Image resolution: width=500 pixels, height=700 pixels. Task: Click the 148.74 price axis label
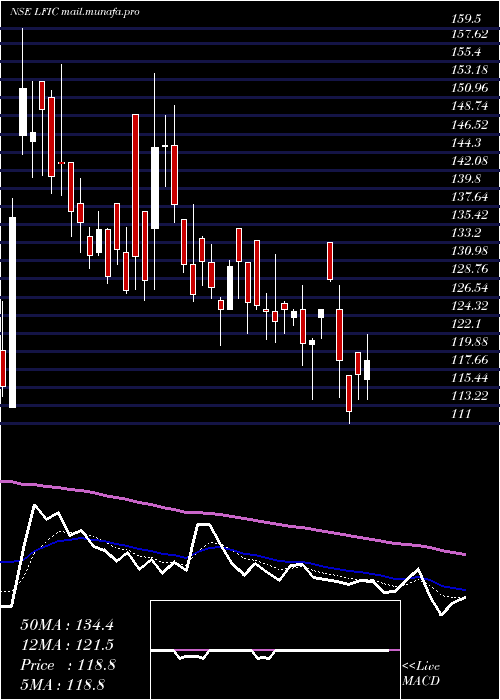(x=470, y=106)
